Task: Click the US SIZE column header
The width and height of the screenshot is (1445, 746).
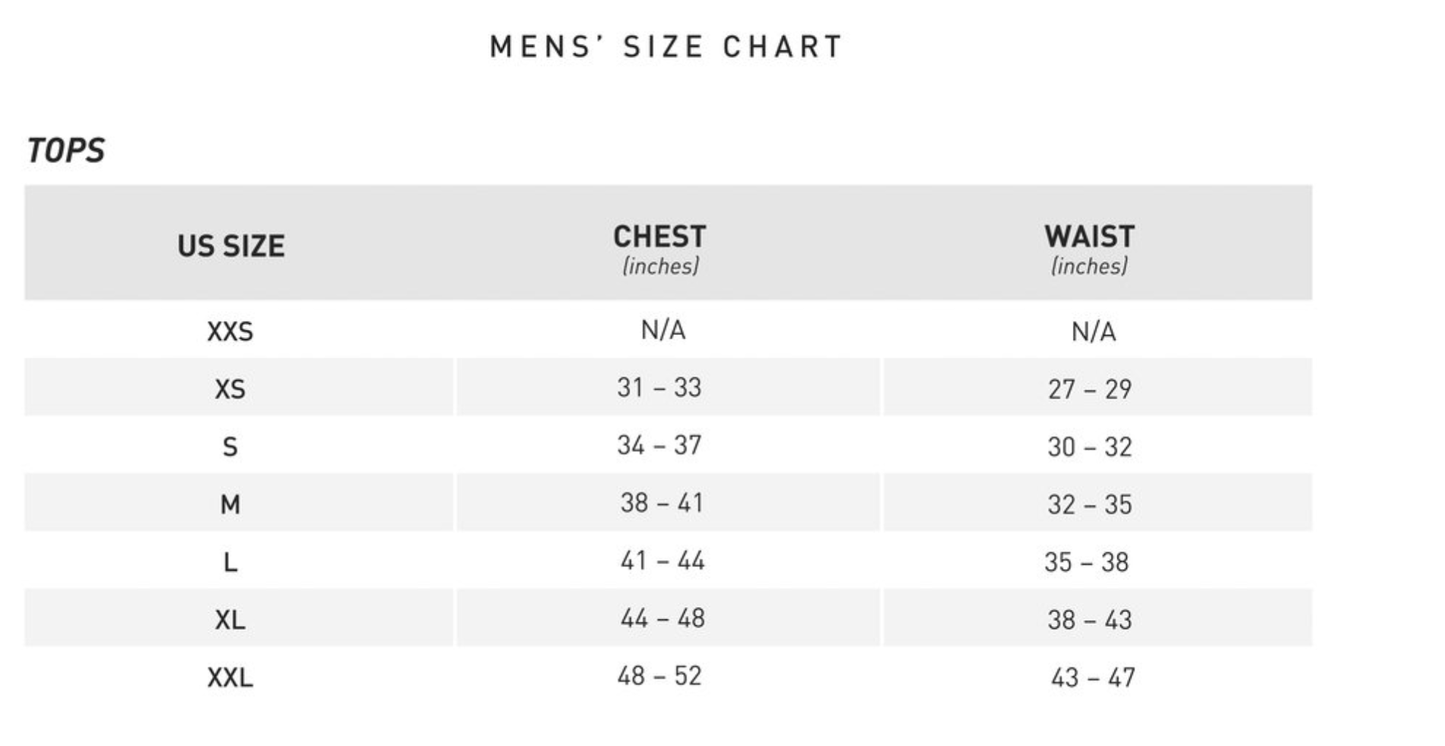Action: click(231, 246)
